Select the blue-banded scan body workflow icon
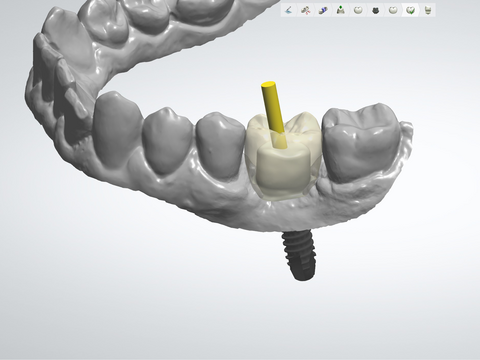This screenshot has height=360, width=480. pyautogui.click(x=323, y=10)
